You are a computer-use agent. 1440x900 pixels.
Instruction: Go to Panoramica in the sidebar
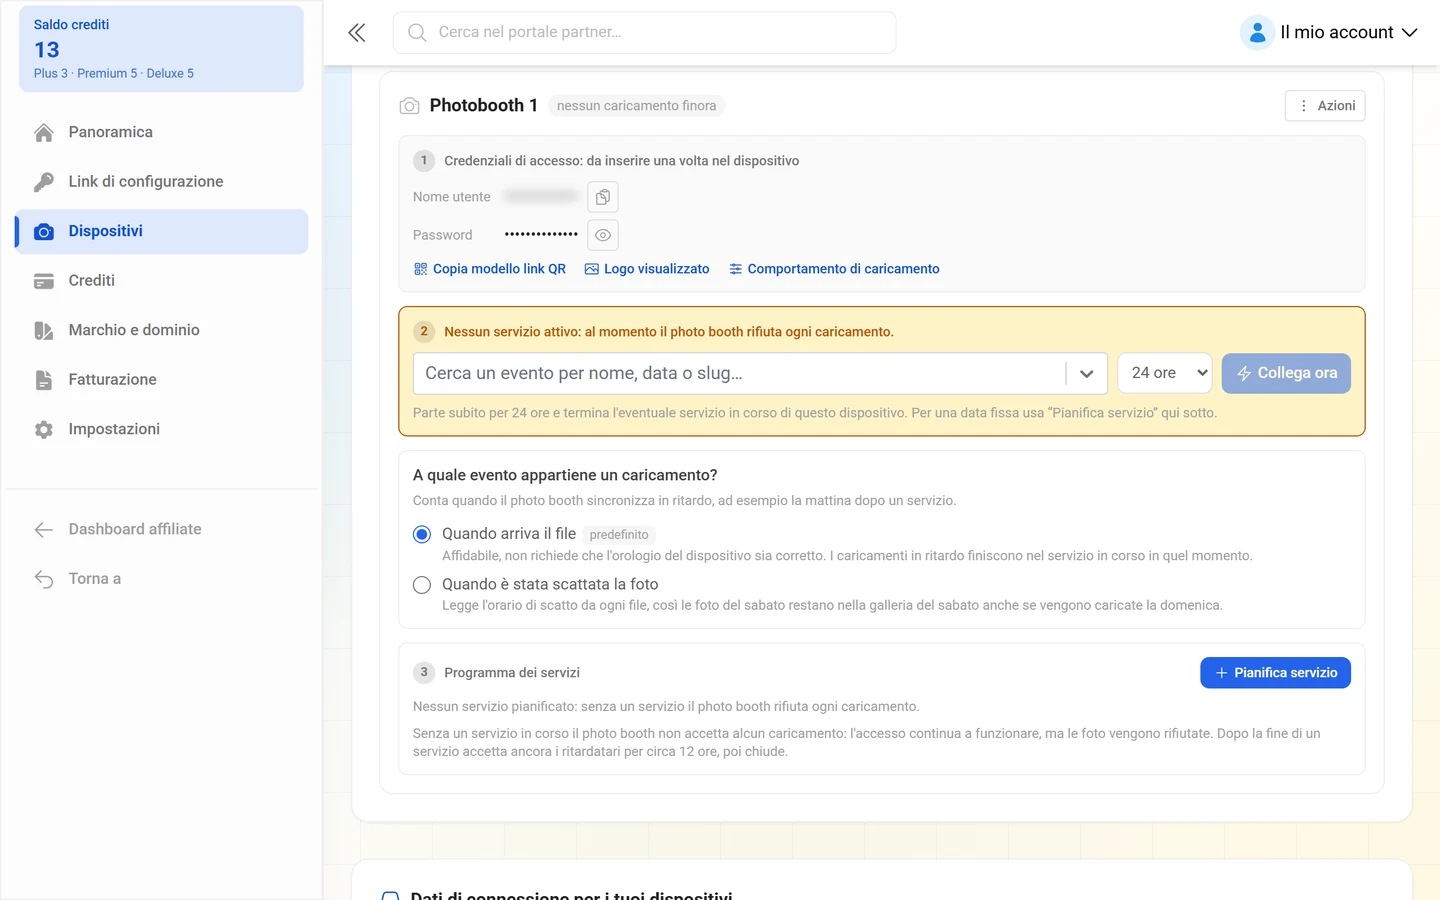161,132
